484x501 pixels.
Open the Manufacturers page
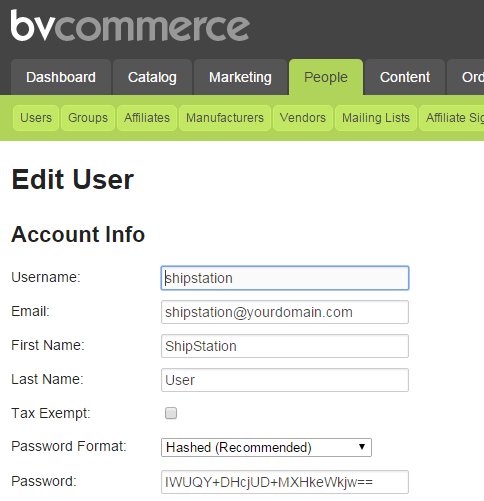225,118
